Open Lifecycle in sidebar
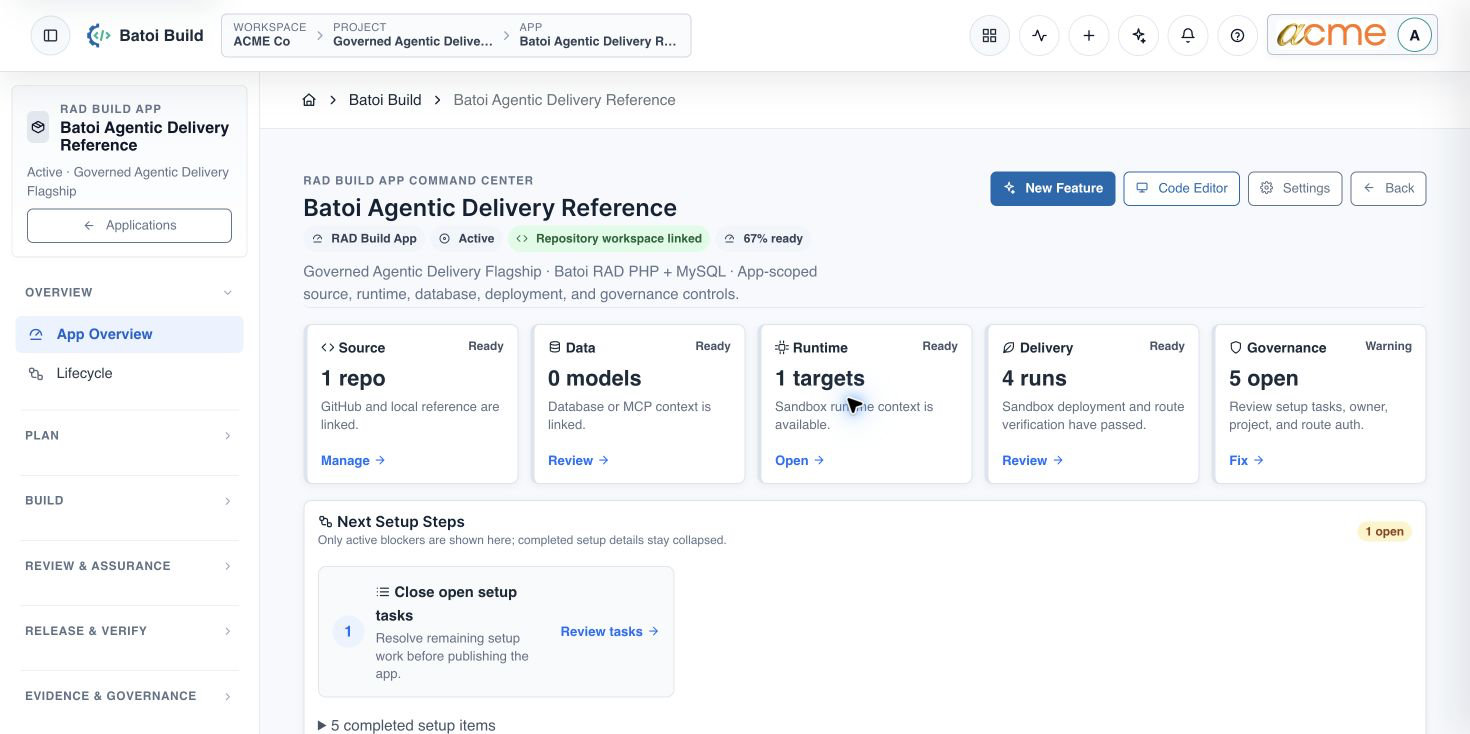Viewport: 1470px width, 734px height. tap(129, 373)
